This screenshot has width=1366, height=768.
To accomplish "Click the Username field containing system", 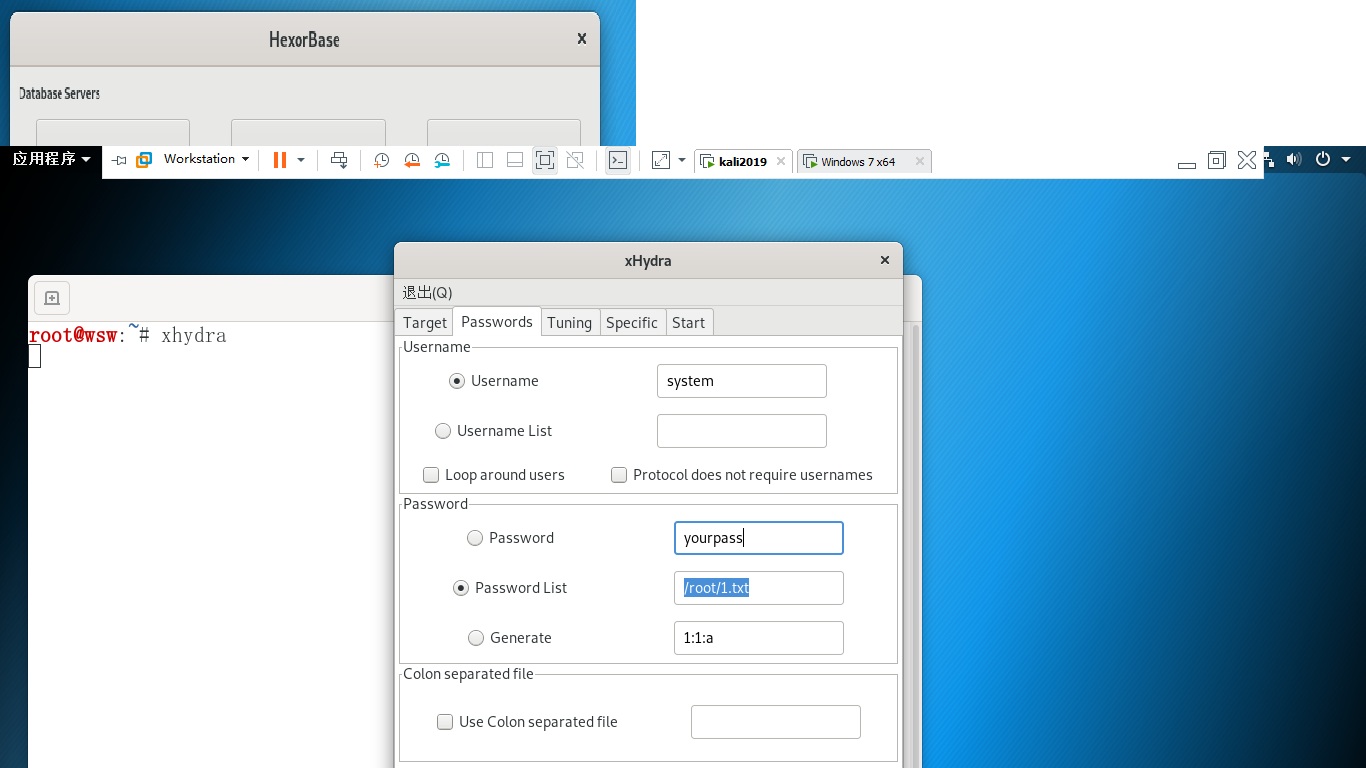I will click(x=742, y=381).
